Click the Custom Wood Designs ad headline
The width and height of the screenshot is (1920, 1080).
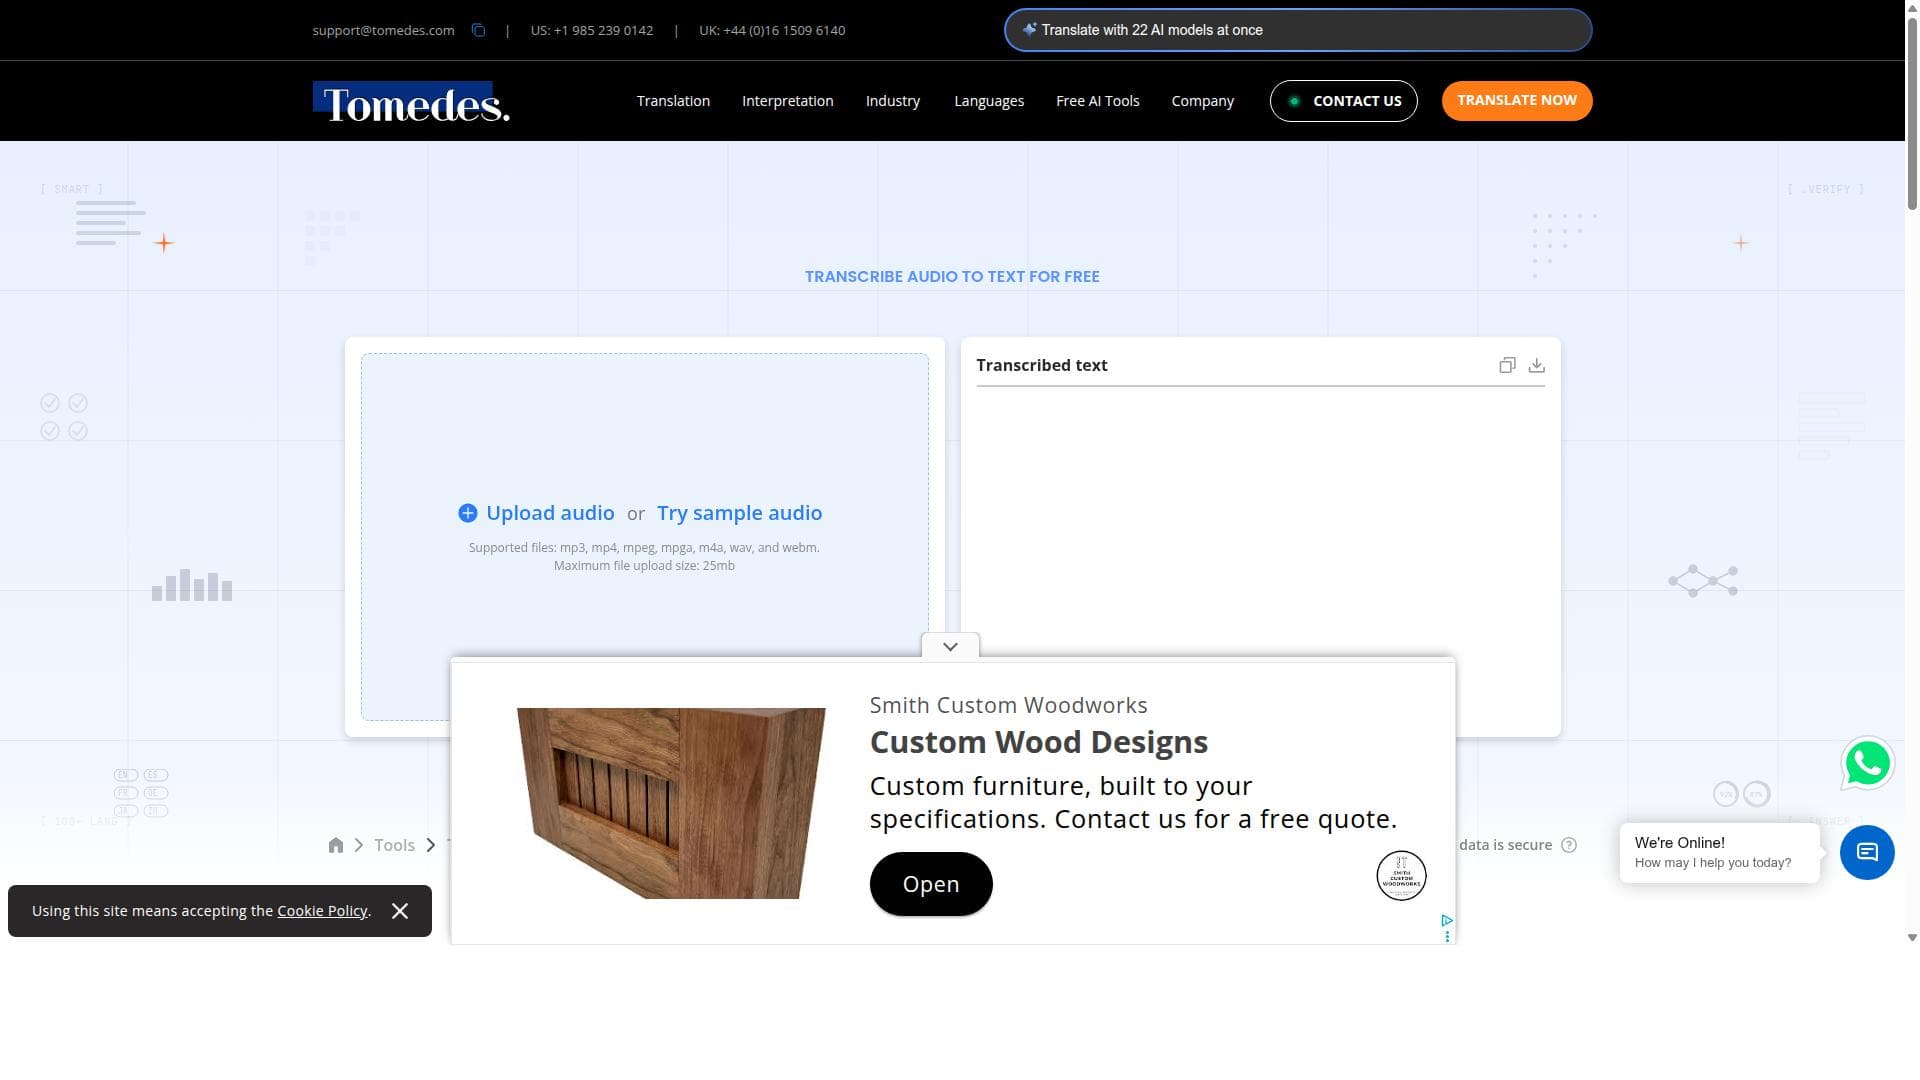point(1038,742)
